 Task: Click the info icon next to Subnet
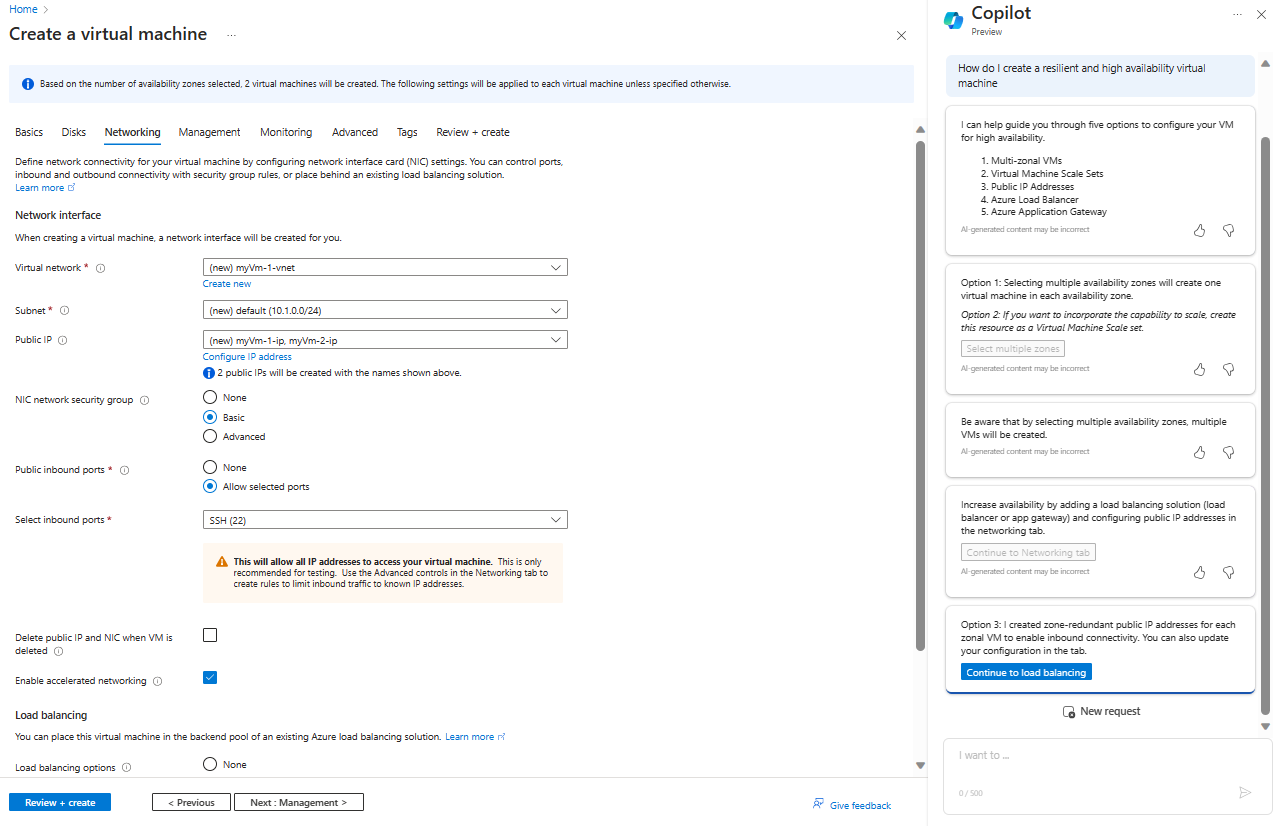point(65,311)
